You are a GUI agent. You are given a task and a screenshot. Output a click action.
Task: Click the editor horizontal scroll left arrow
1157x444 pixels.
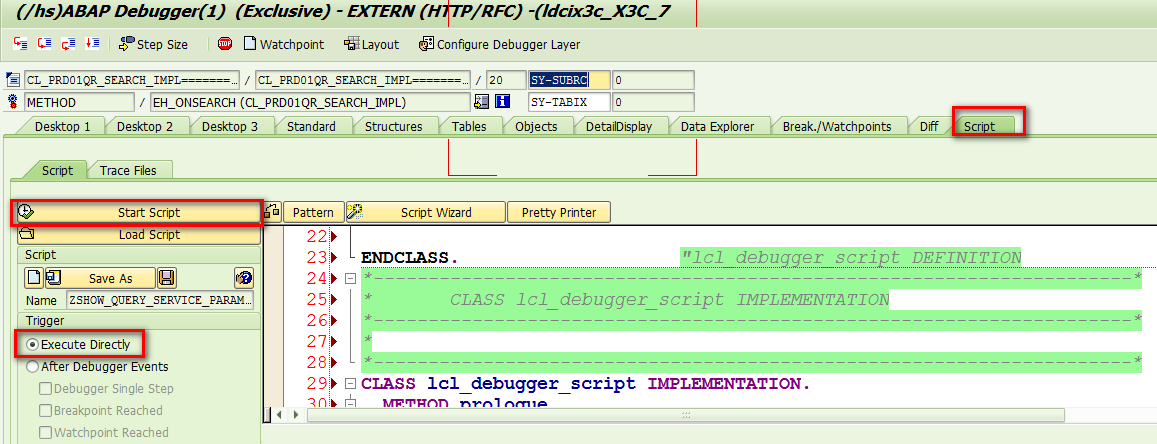280,415
